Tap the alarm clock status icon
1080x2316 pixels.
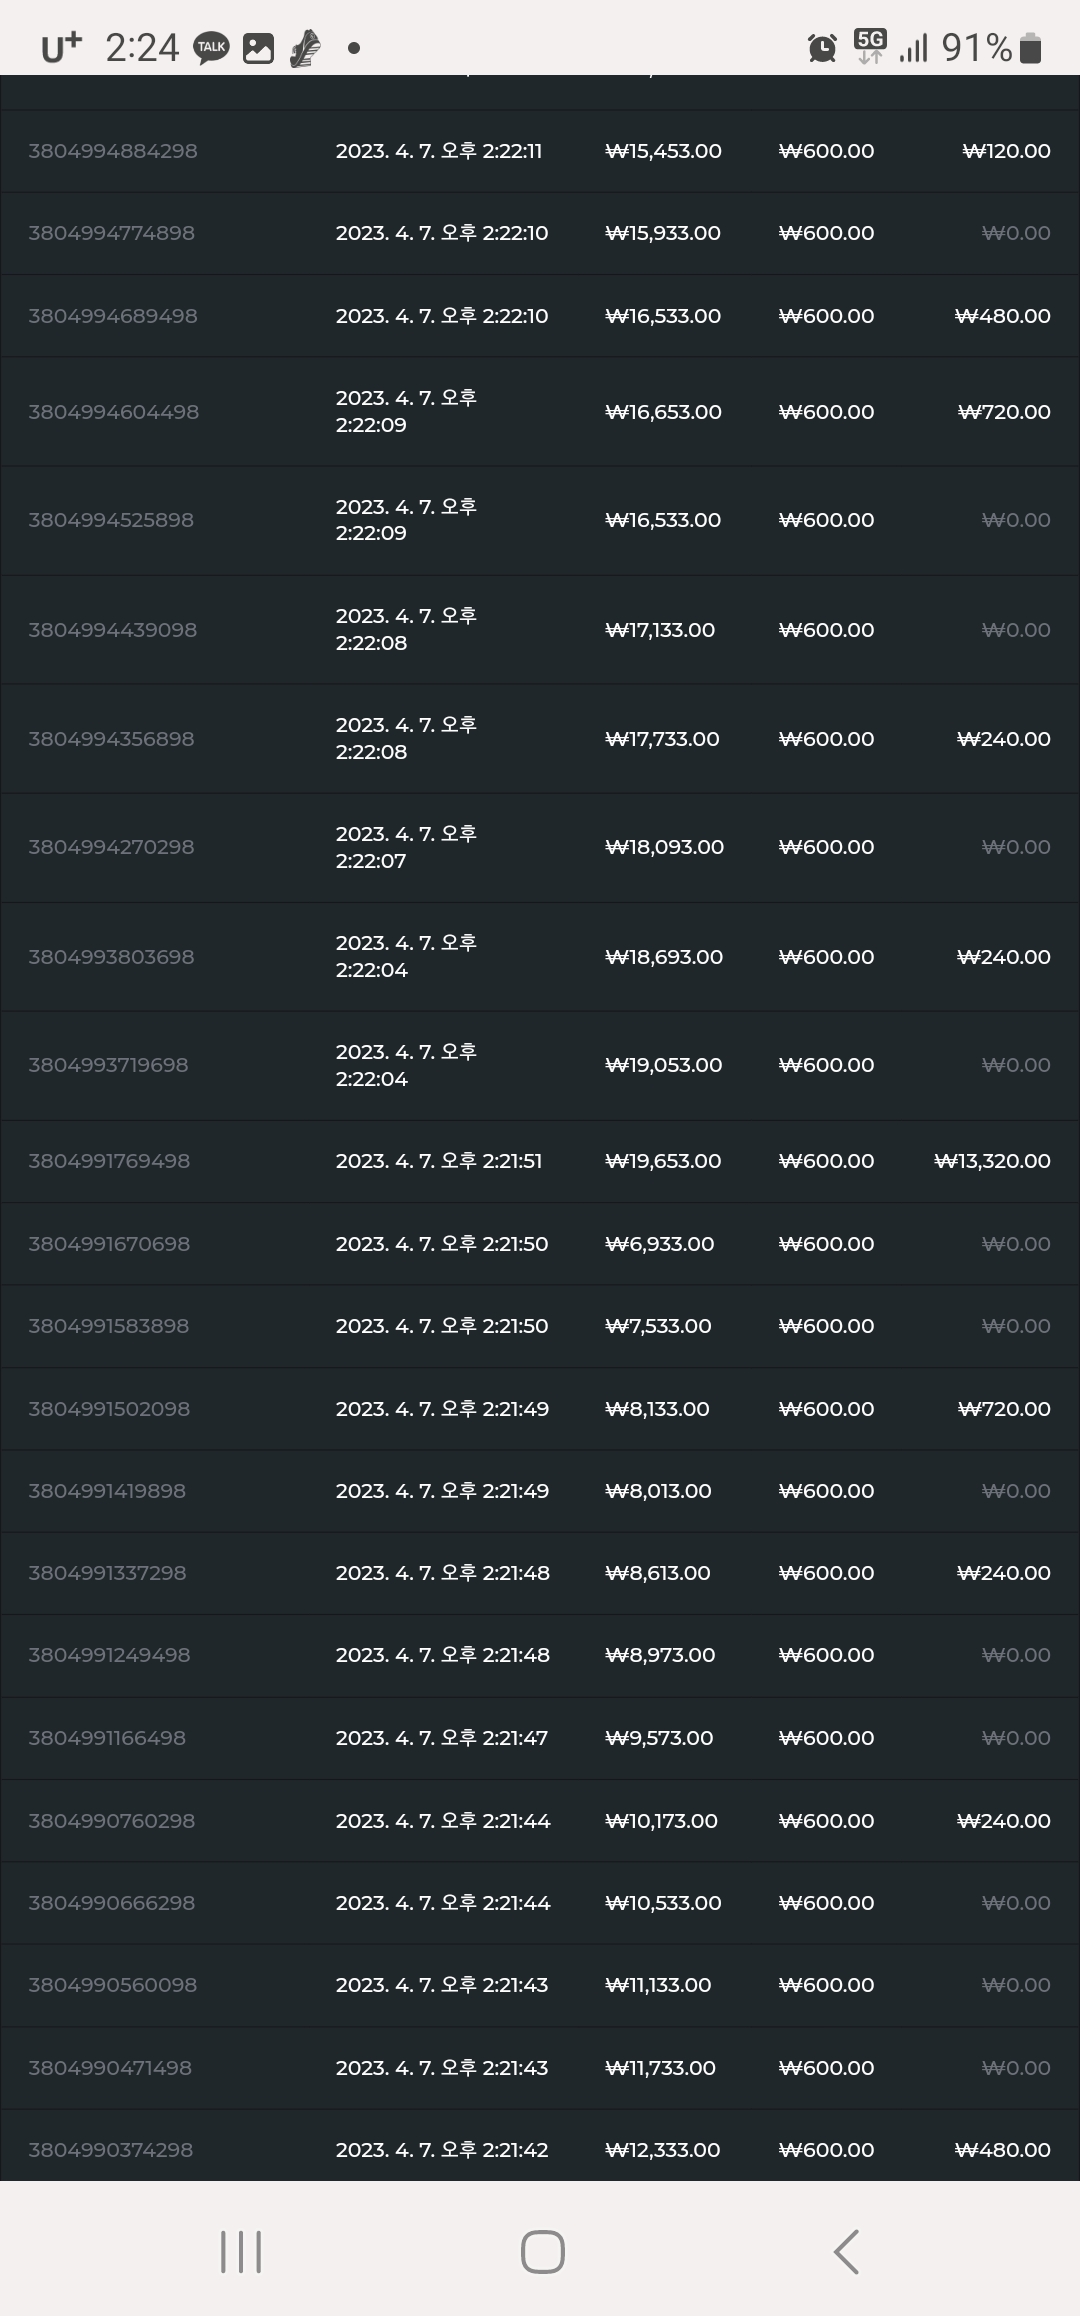point(822,47)
